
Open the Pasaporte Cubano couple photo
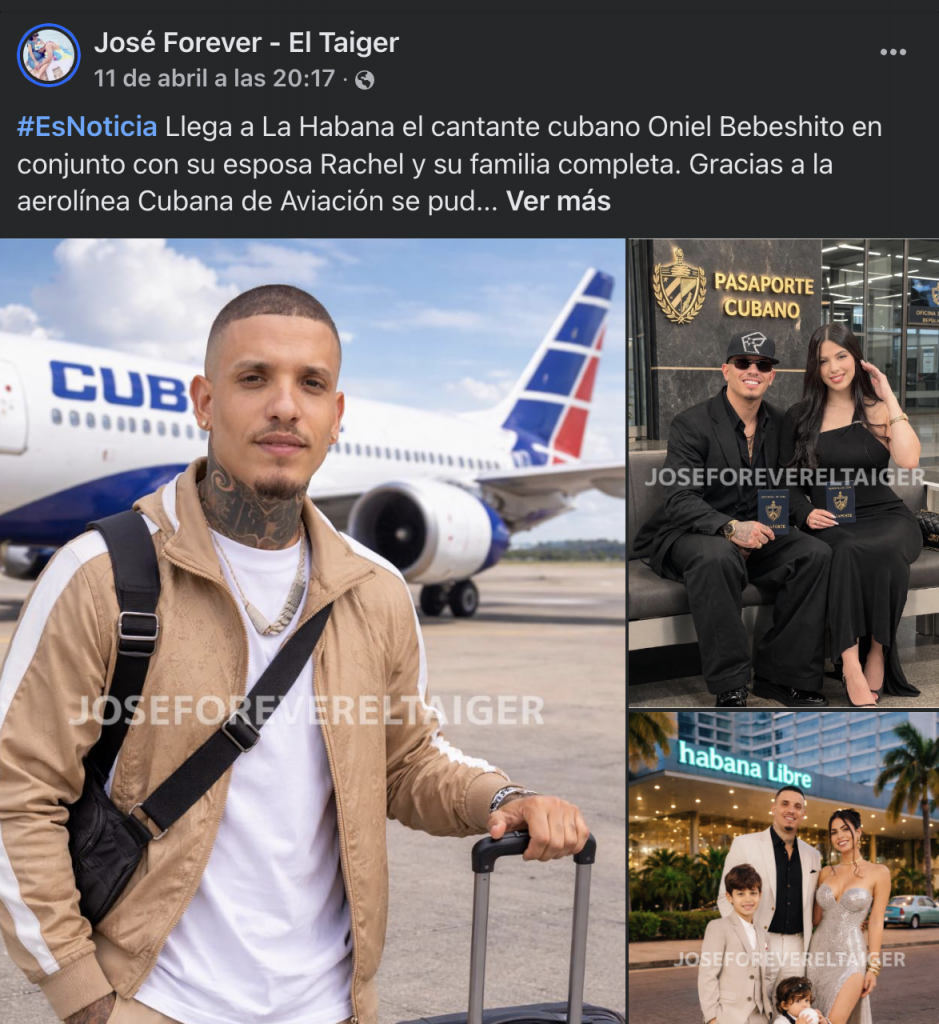pyautogui.click(x=784, y=473)
